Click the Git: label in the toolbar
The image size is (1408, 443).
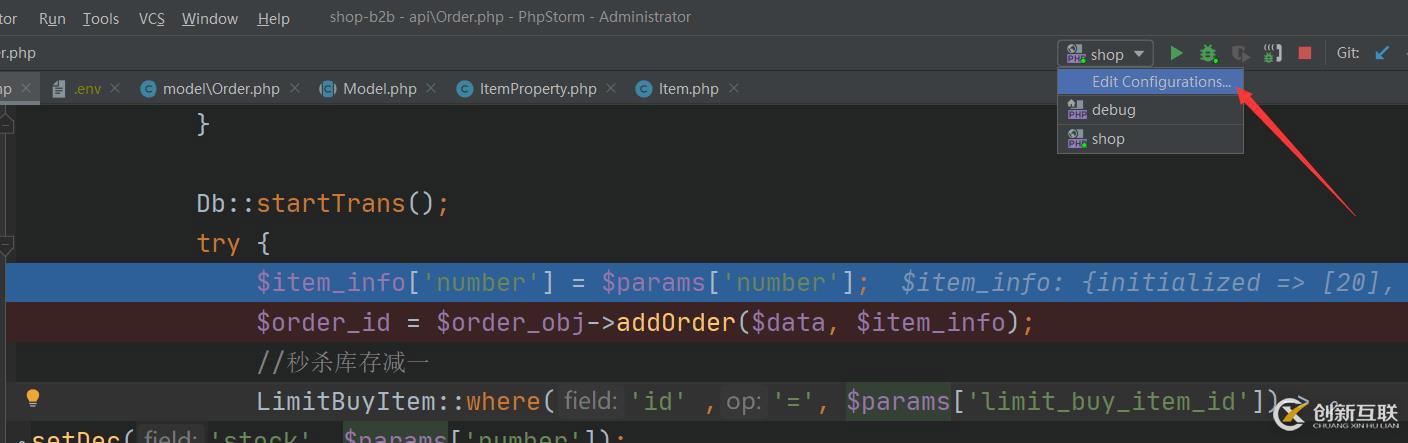[x=1348, y=53]
